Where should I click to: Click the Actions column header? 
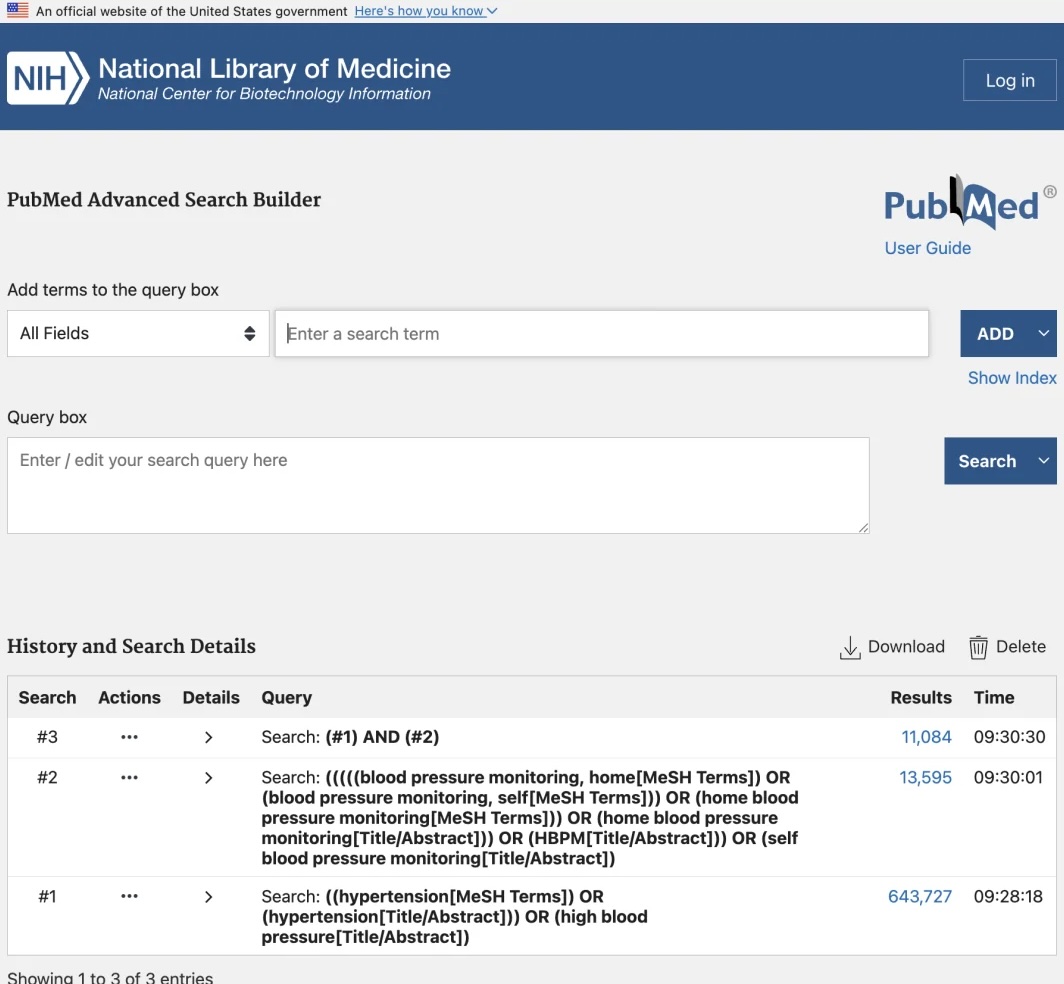(130, 698)
